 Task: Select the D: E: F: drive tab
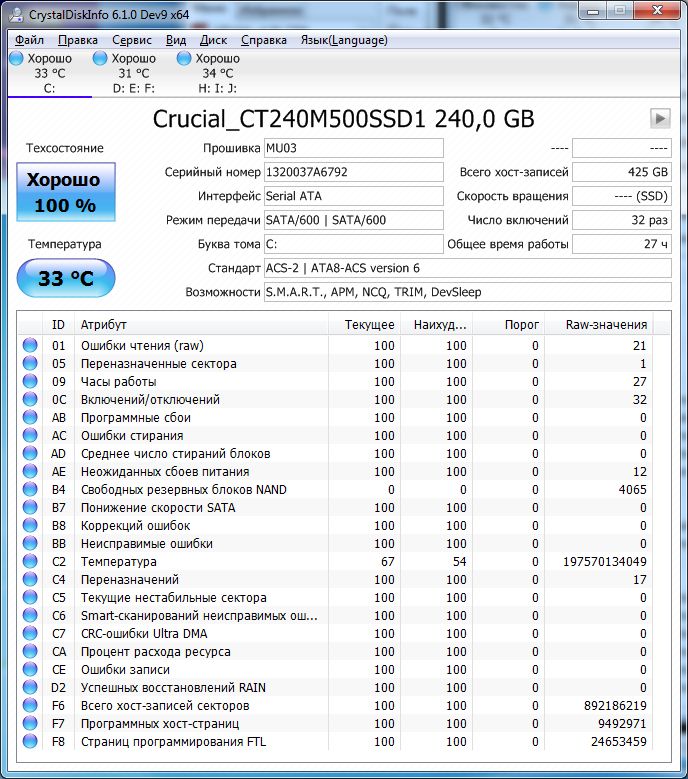tap(134, 73)
